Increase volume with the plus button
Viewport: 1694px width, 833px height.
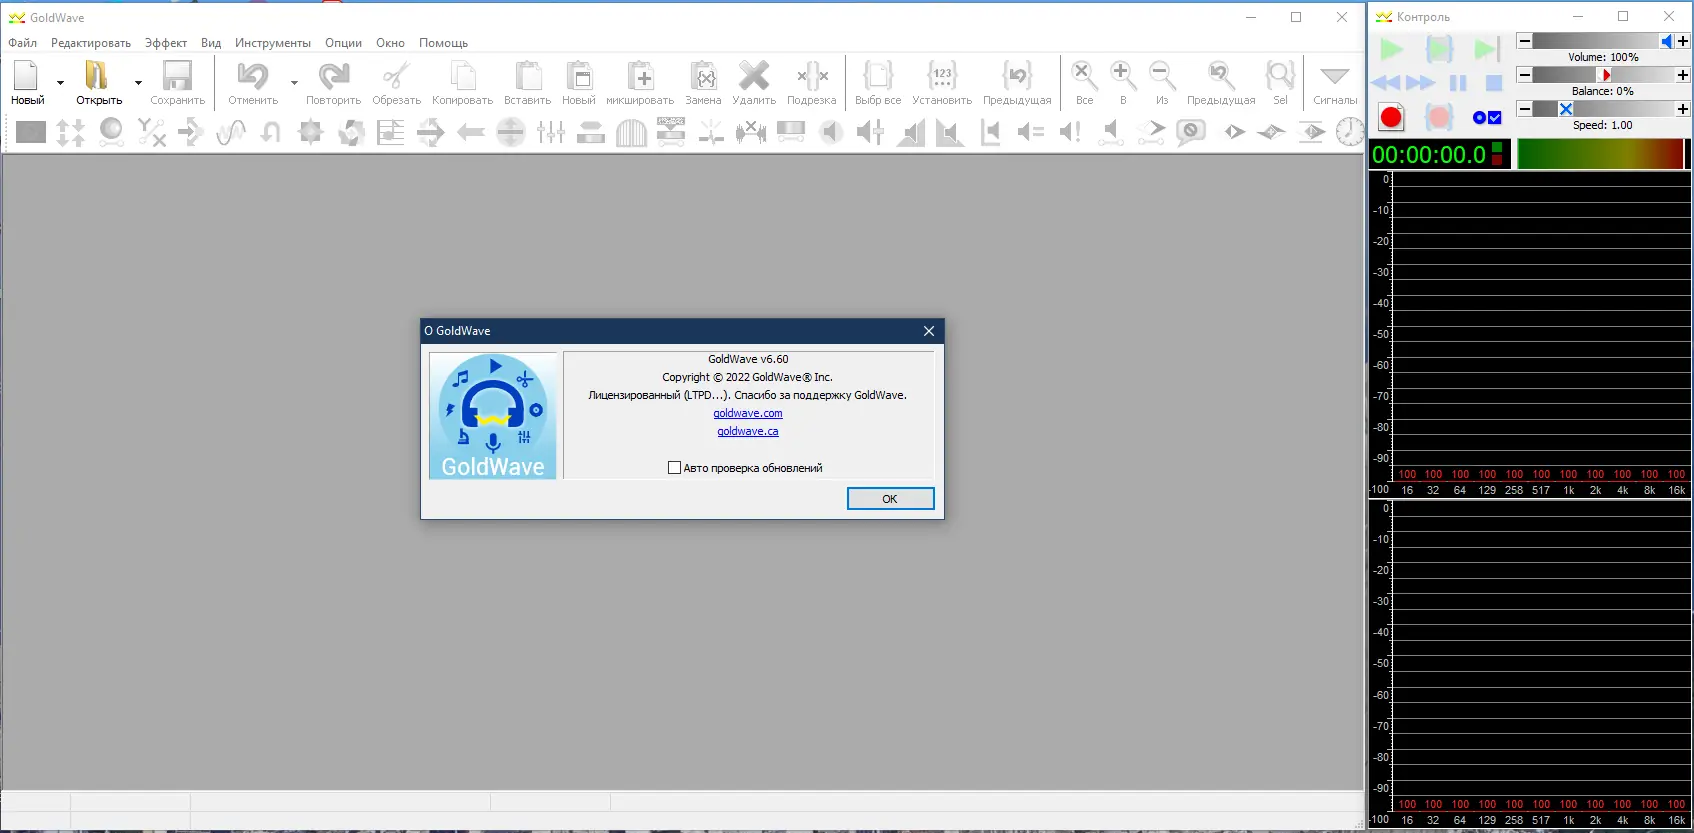point(1683,41)
